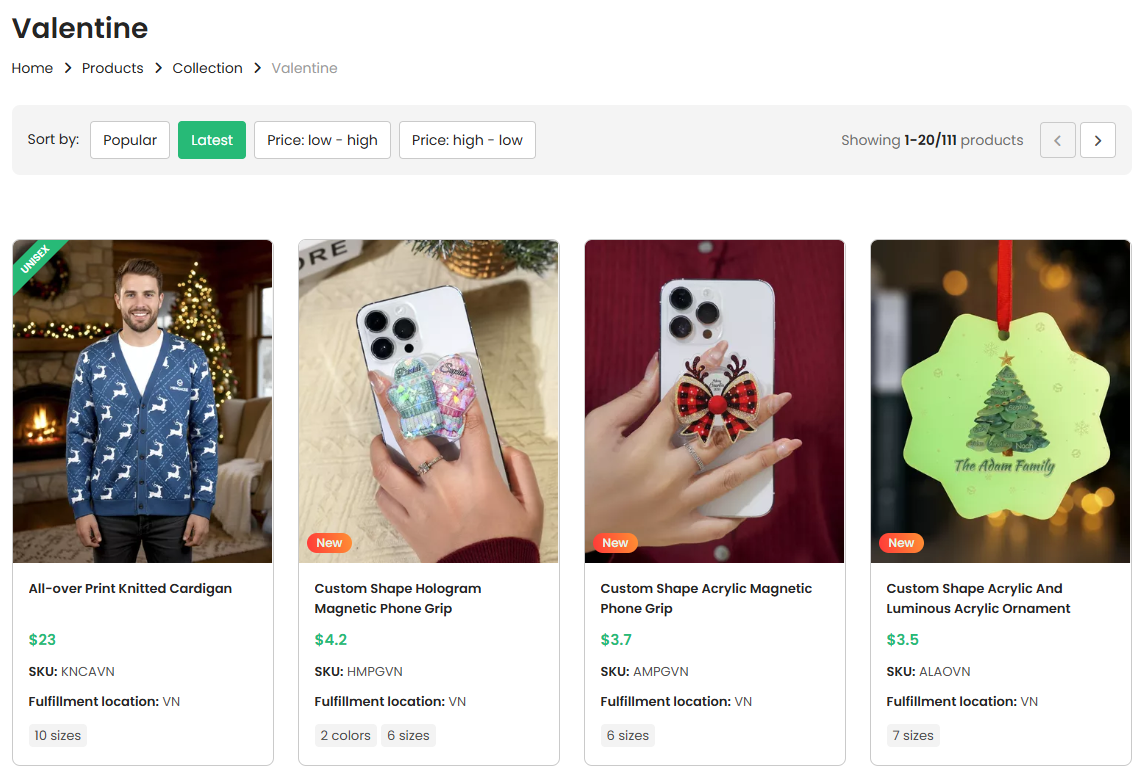Select the Latest sort option
Viewport: 1148px width, 784px height.
coord(212,140)
